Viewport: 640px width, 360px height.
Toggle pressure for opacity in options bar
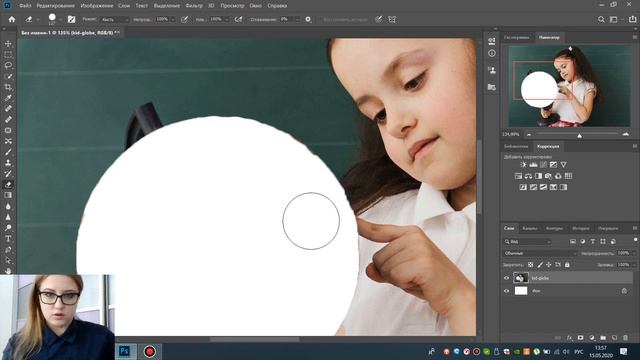click(x=184, y=19)
